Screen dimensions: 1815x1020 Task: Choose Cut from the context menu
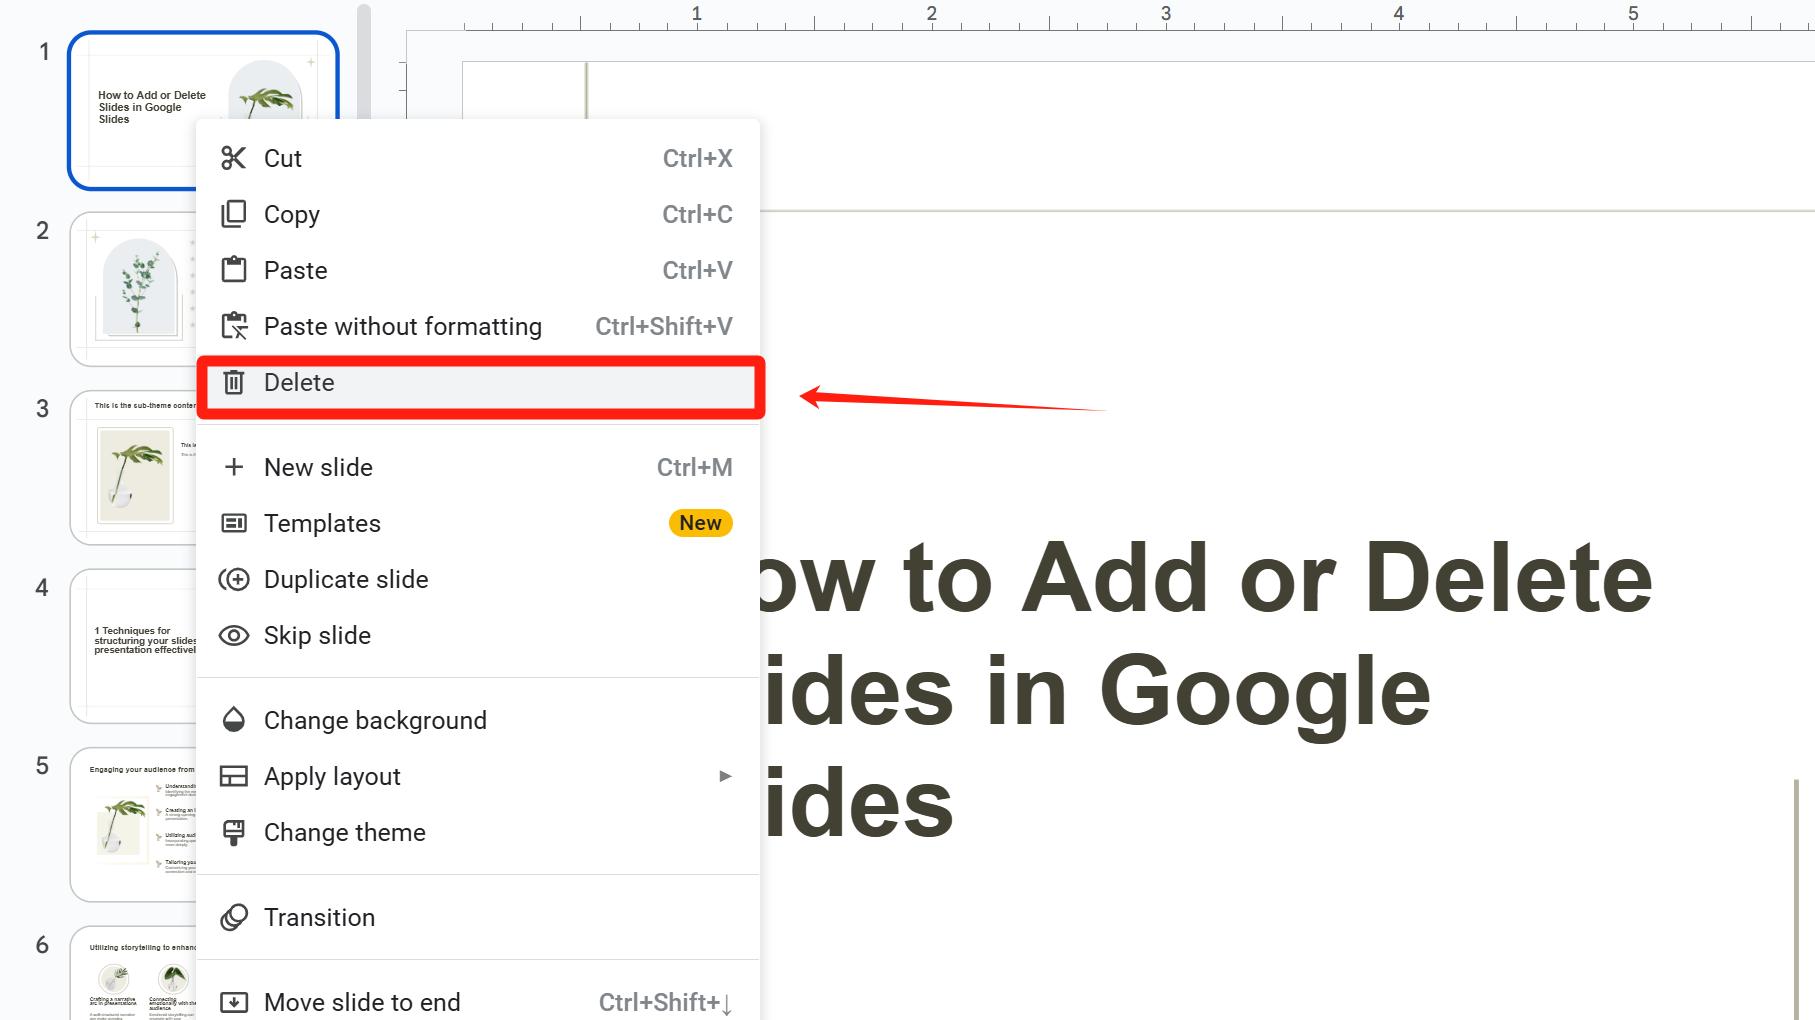(x=478, y=158)
